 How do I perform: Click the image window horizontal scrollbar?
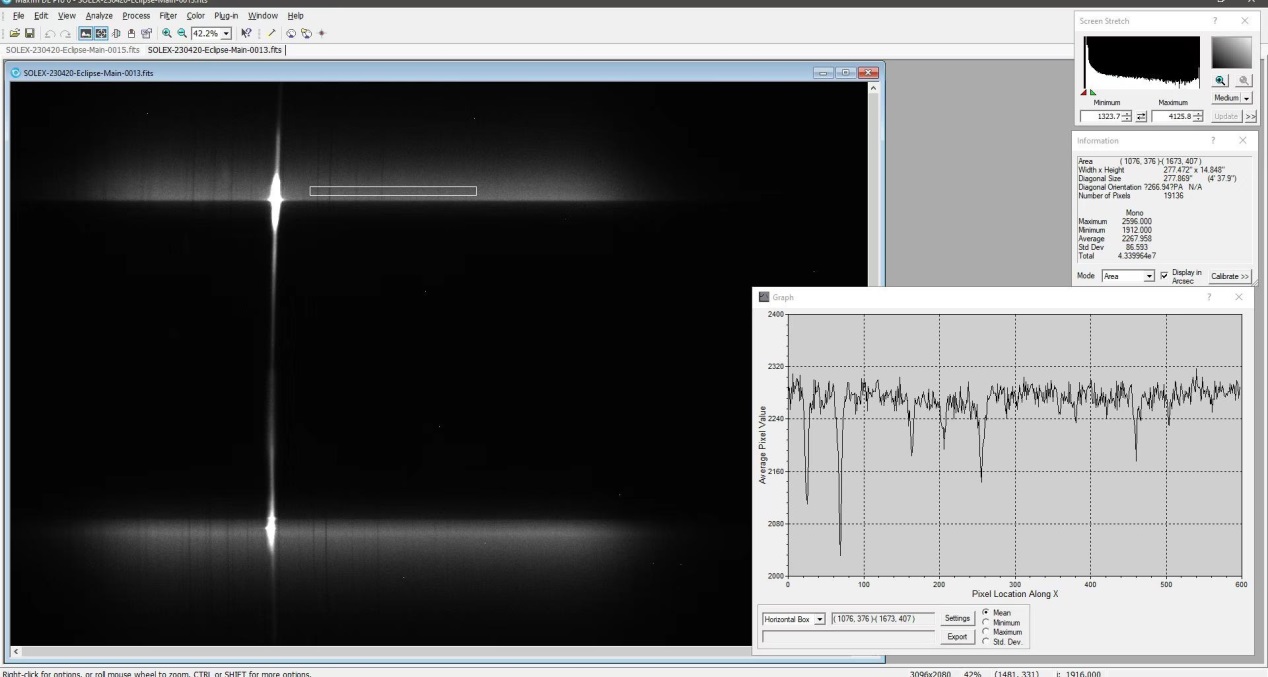tap(440, 652)
